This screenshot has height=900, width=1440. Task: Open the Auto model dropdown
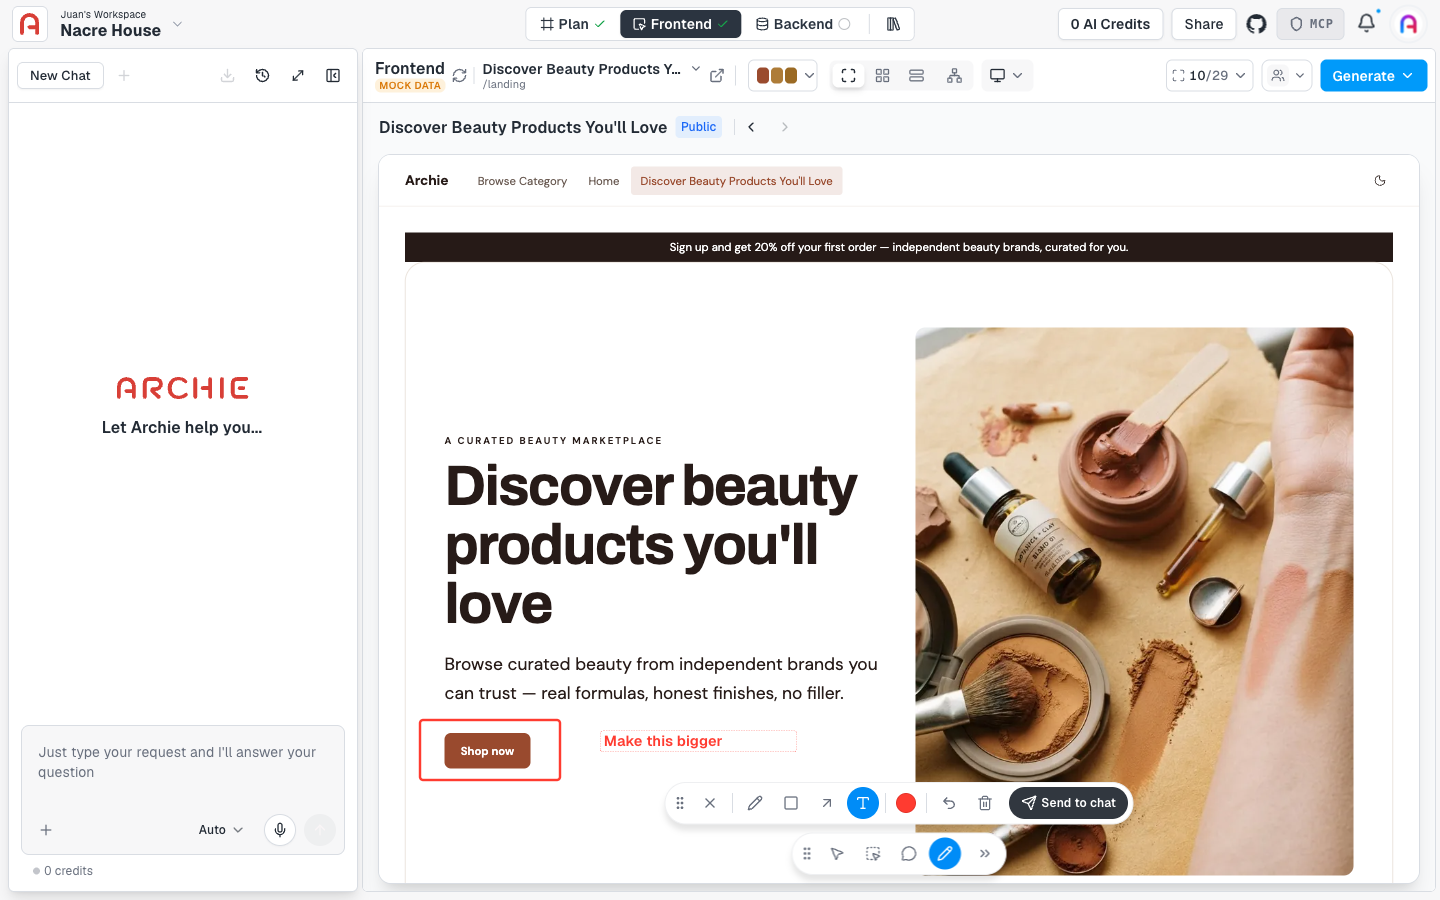pos(221,830)
